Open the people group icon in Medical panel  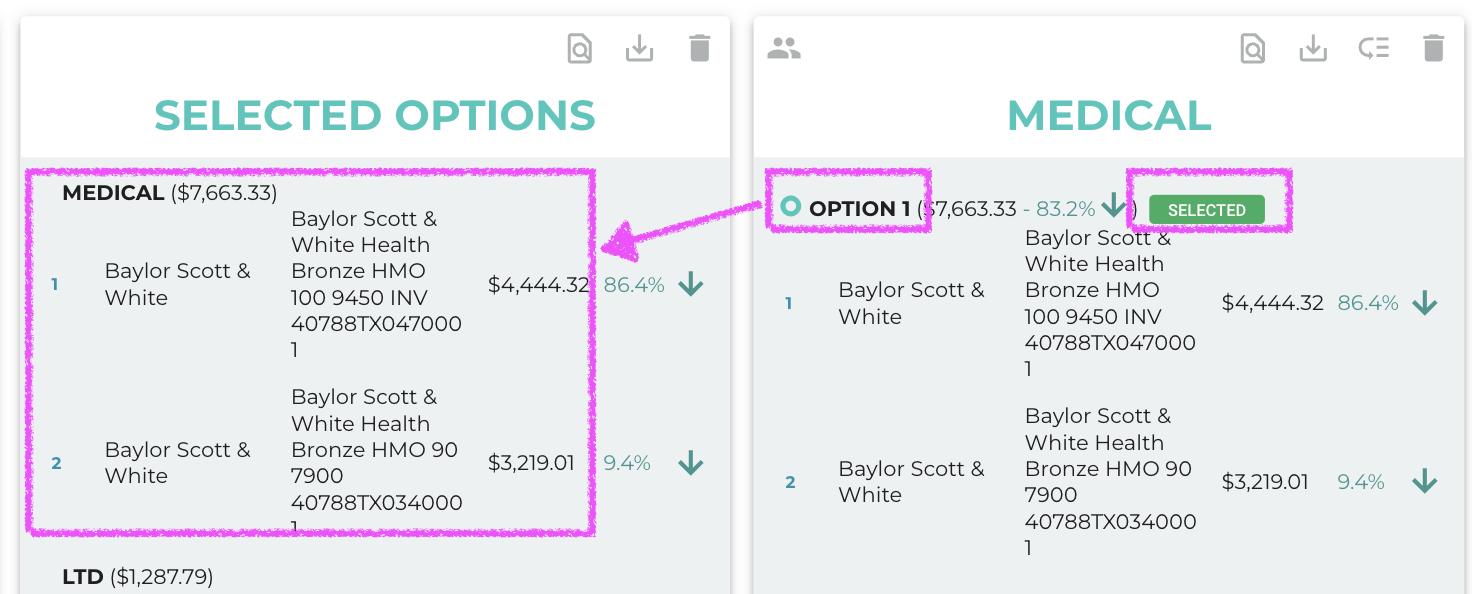784,48
